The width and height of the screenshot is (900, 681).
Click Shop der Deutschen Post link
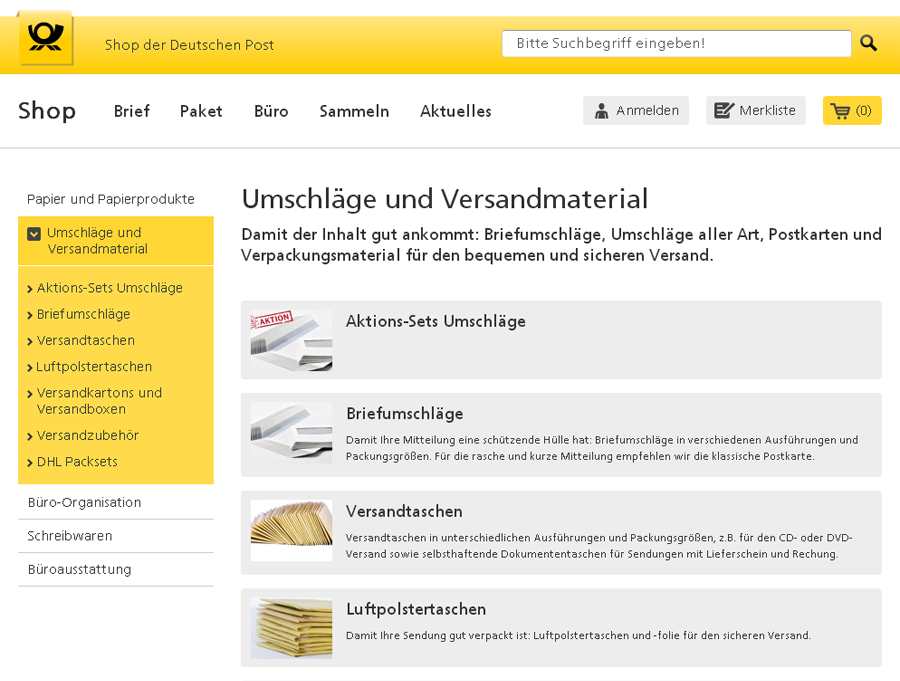[189, 45]
